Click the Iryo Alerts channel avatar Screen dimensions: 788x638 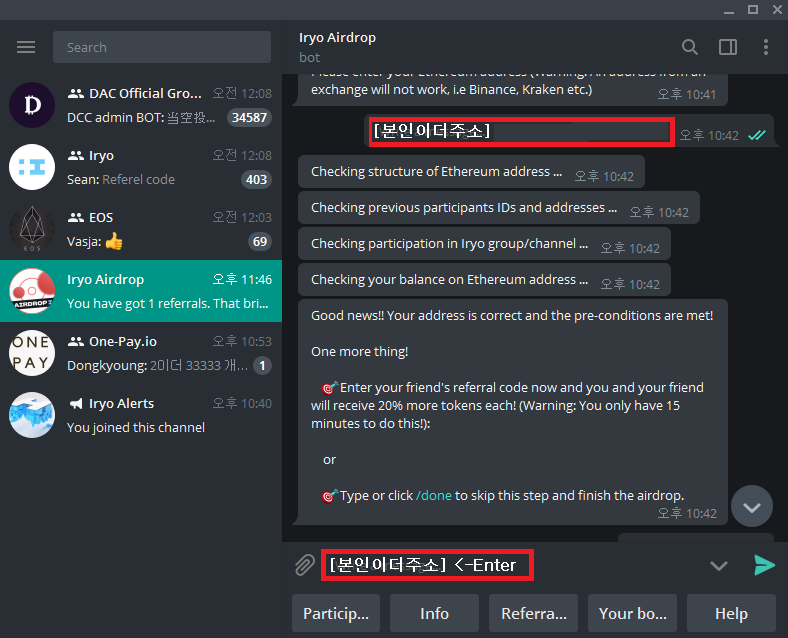click(32, 415)
